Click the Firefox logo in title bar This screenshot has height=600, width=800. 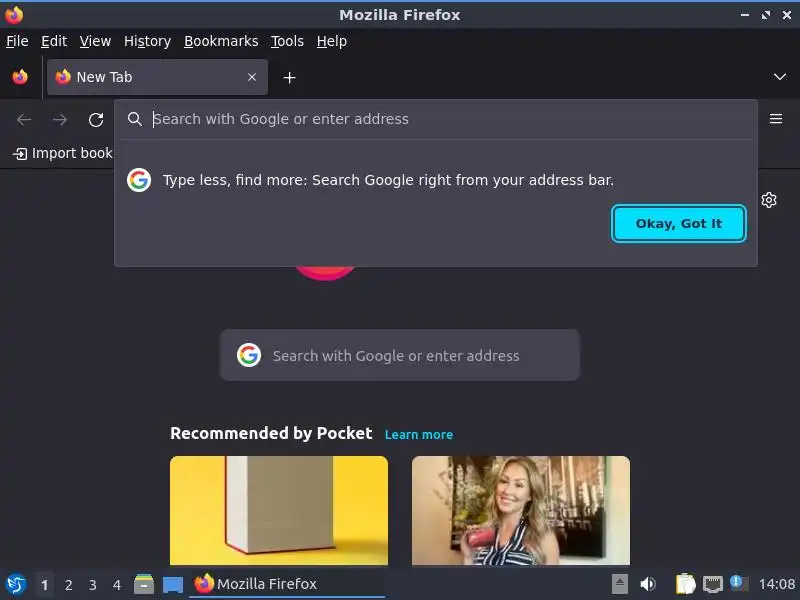coord(14,15)
